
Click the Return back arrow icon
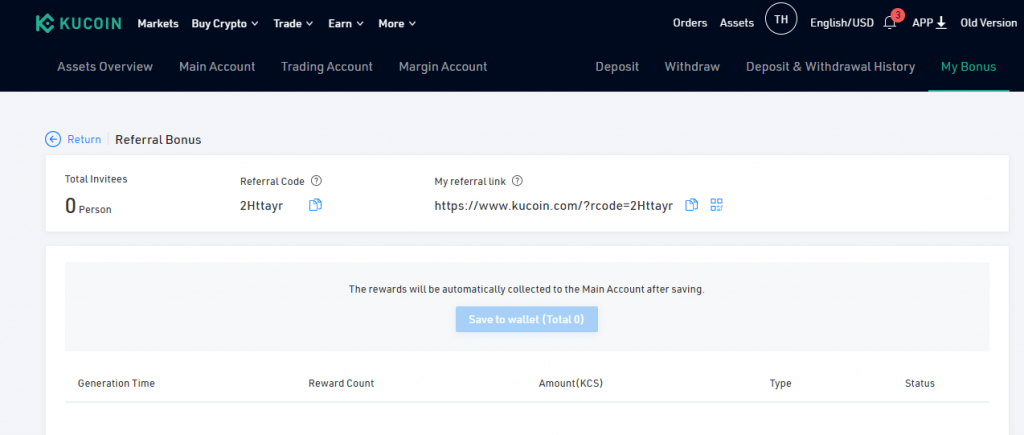coord(53,139)
